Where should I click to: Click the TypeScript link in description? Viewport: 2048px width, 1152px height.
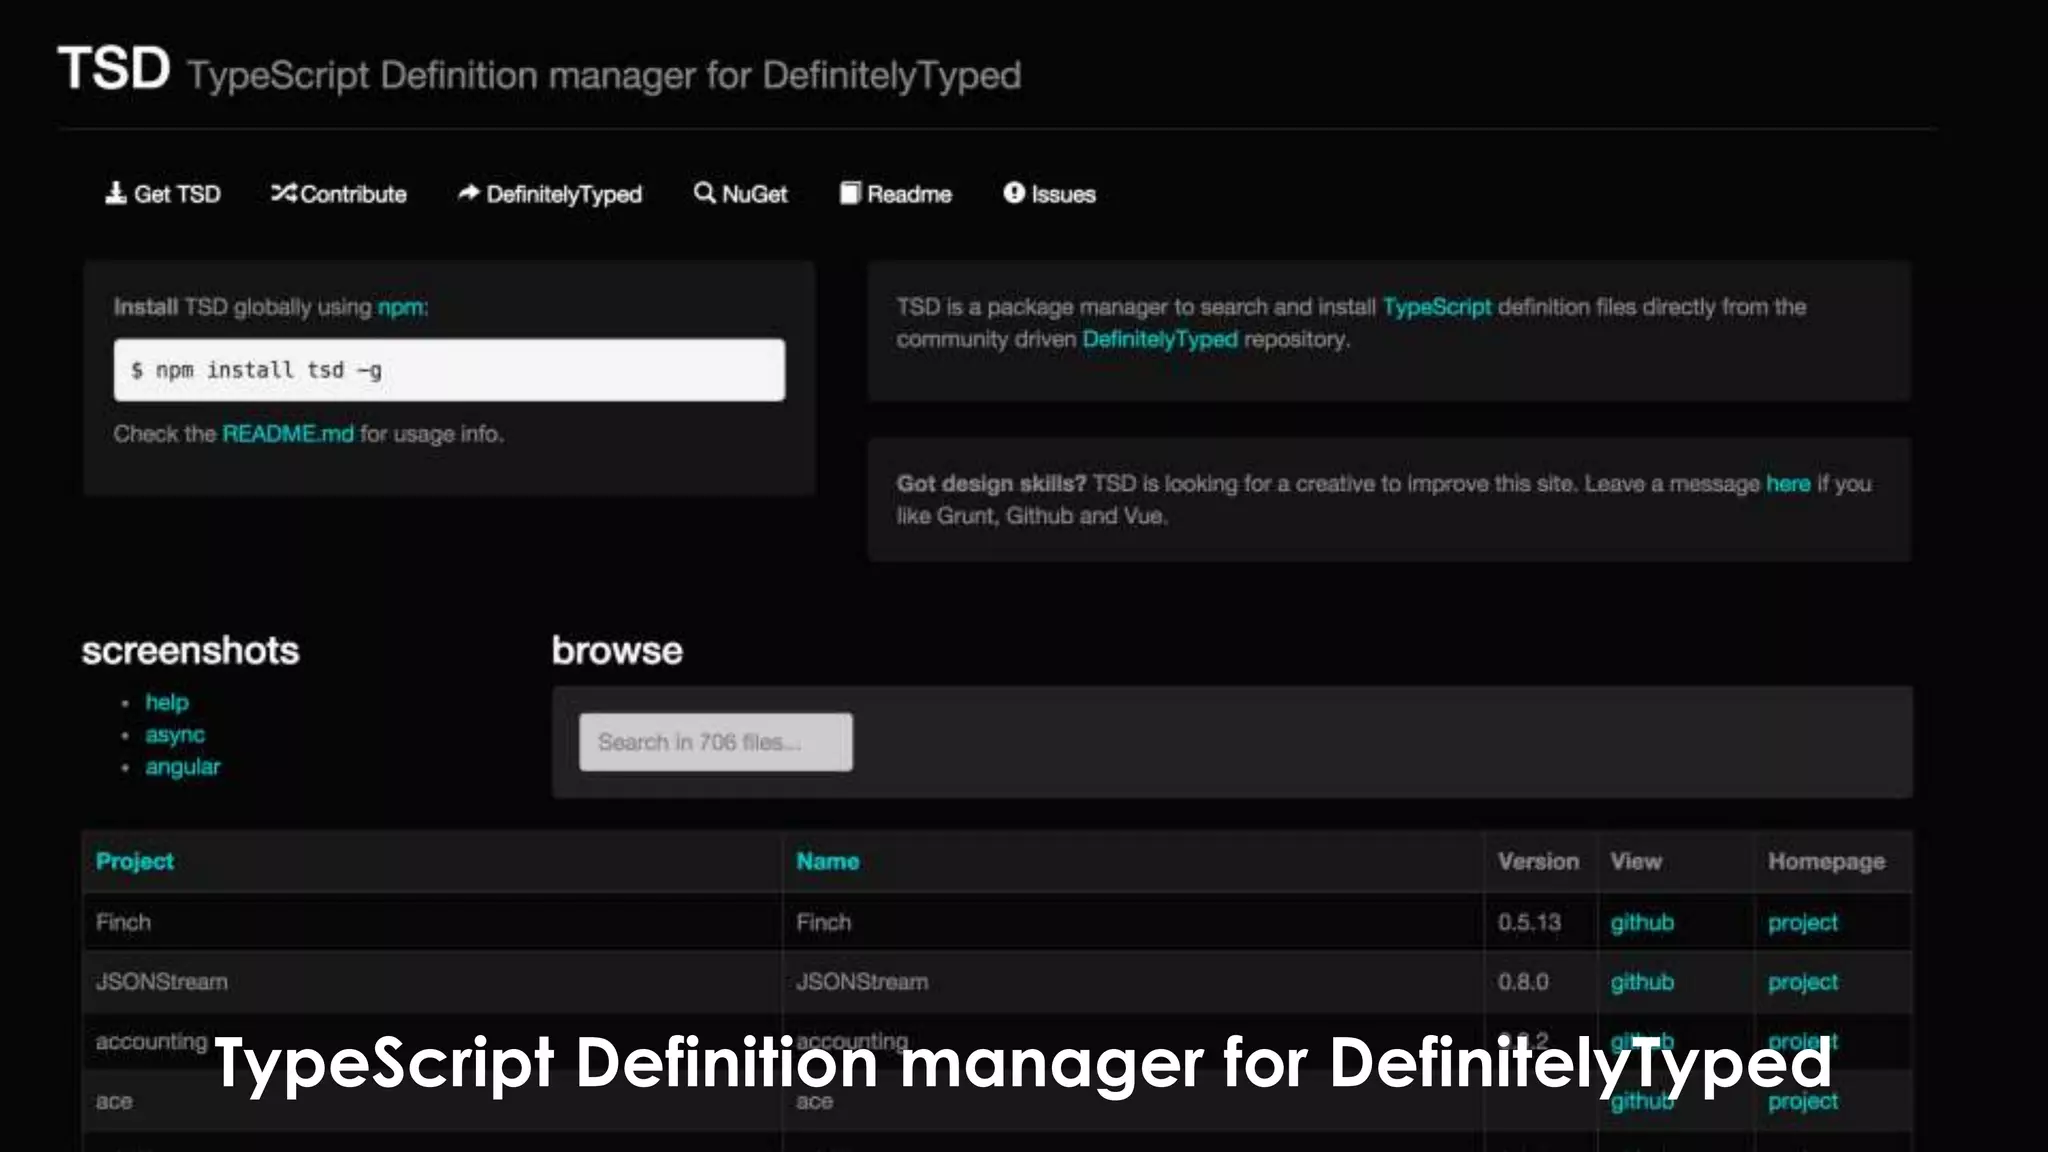click(1436, 307)
